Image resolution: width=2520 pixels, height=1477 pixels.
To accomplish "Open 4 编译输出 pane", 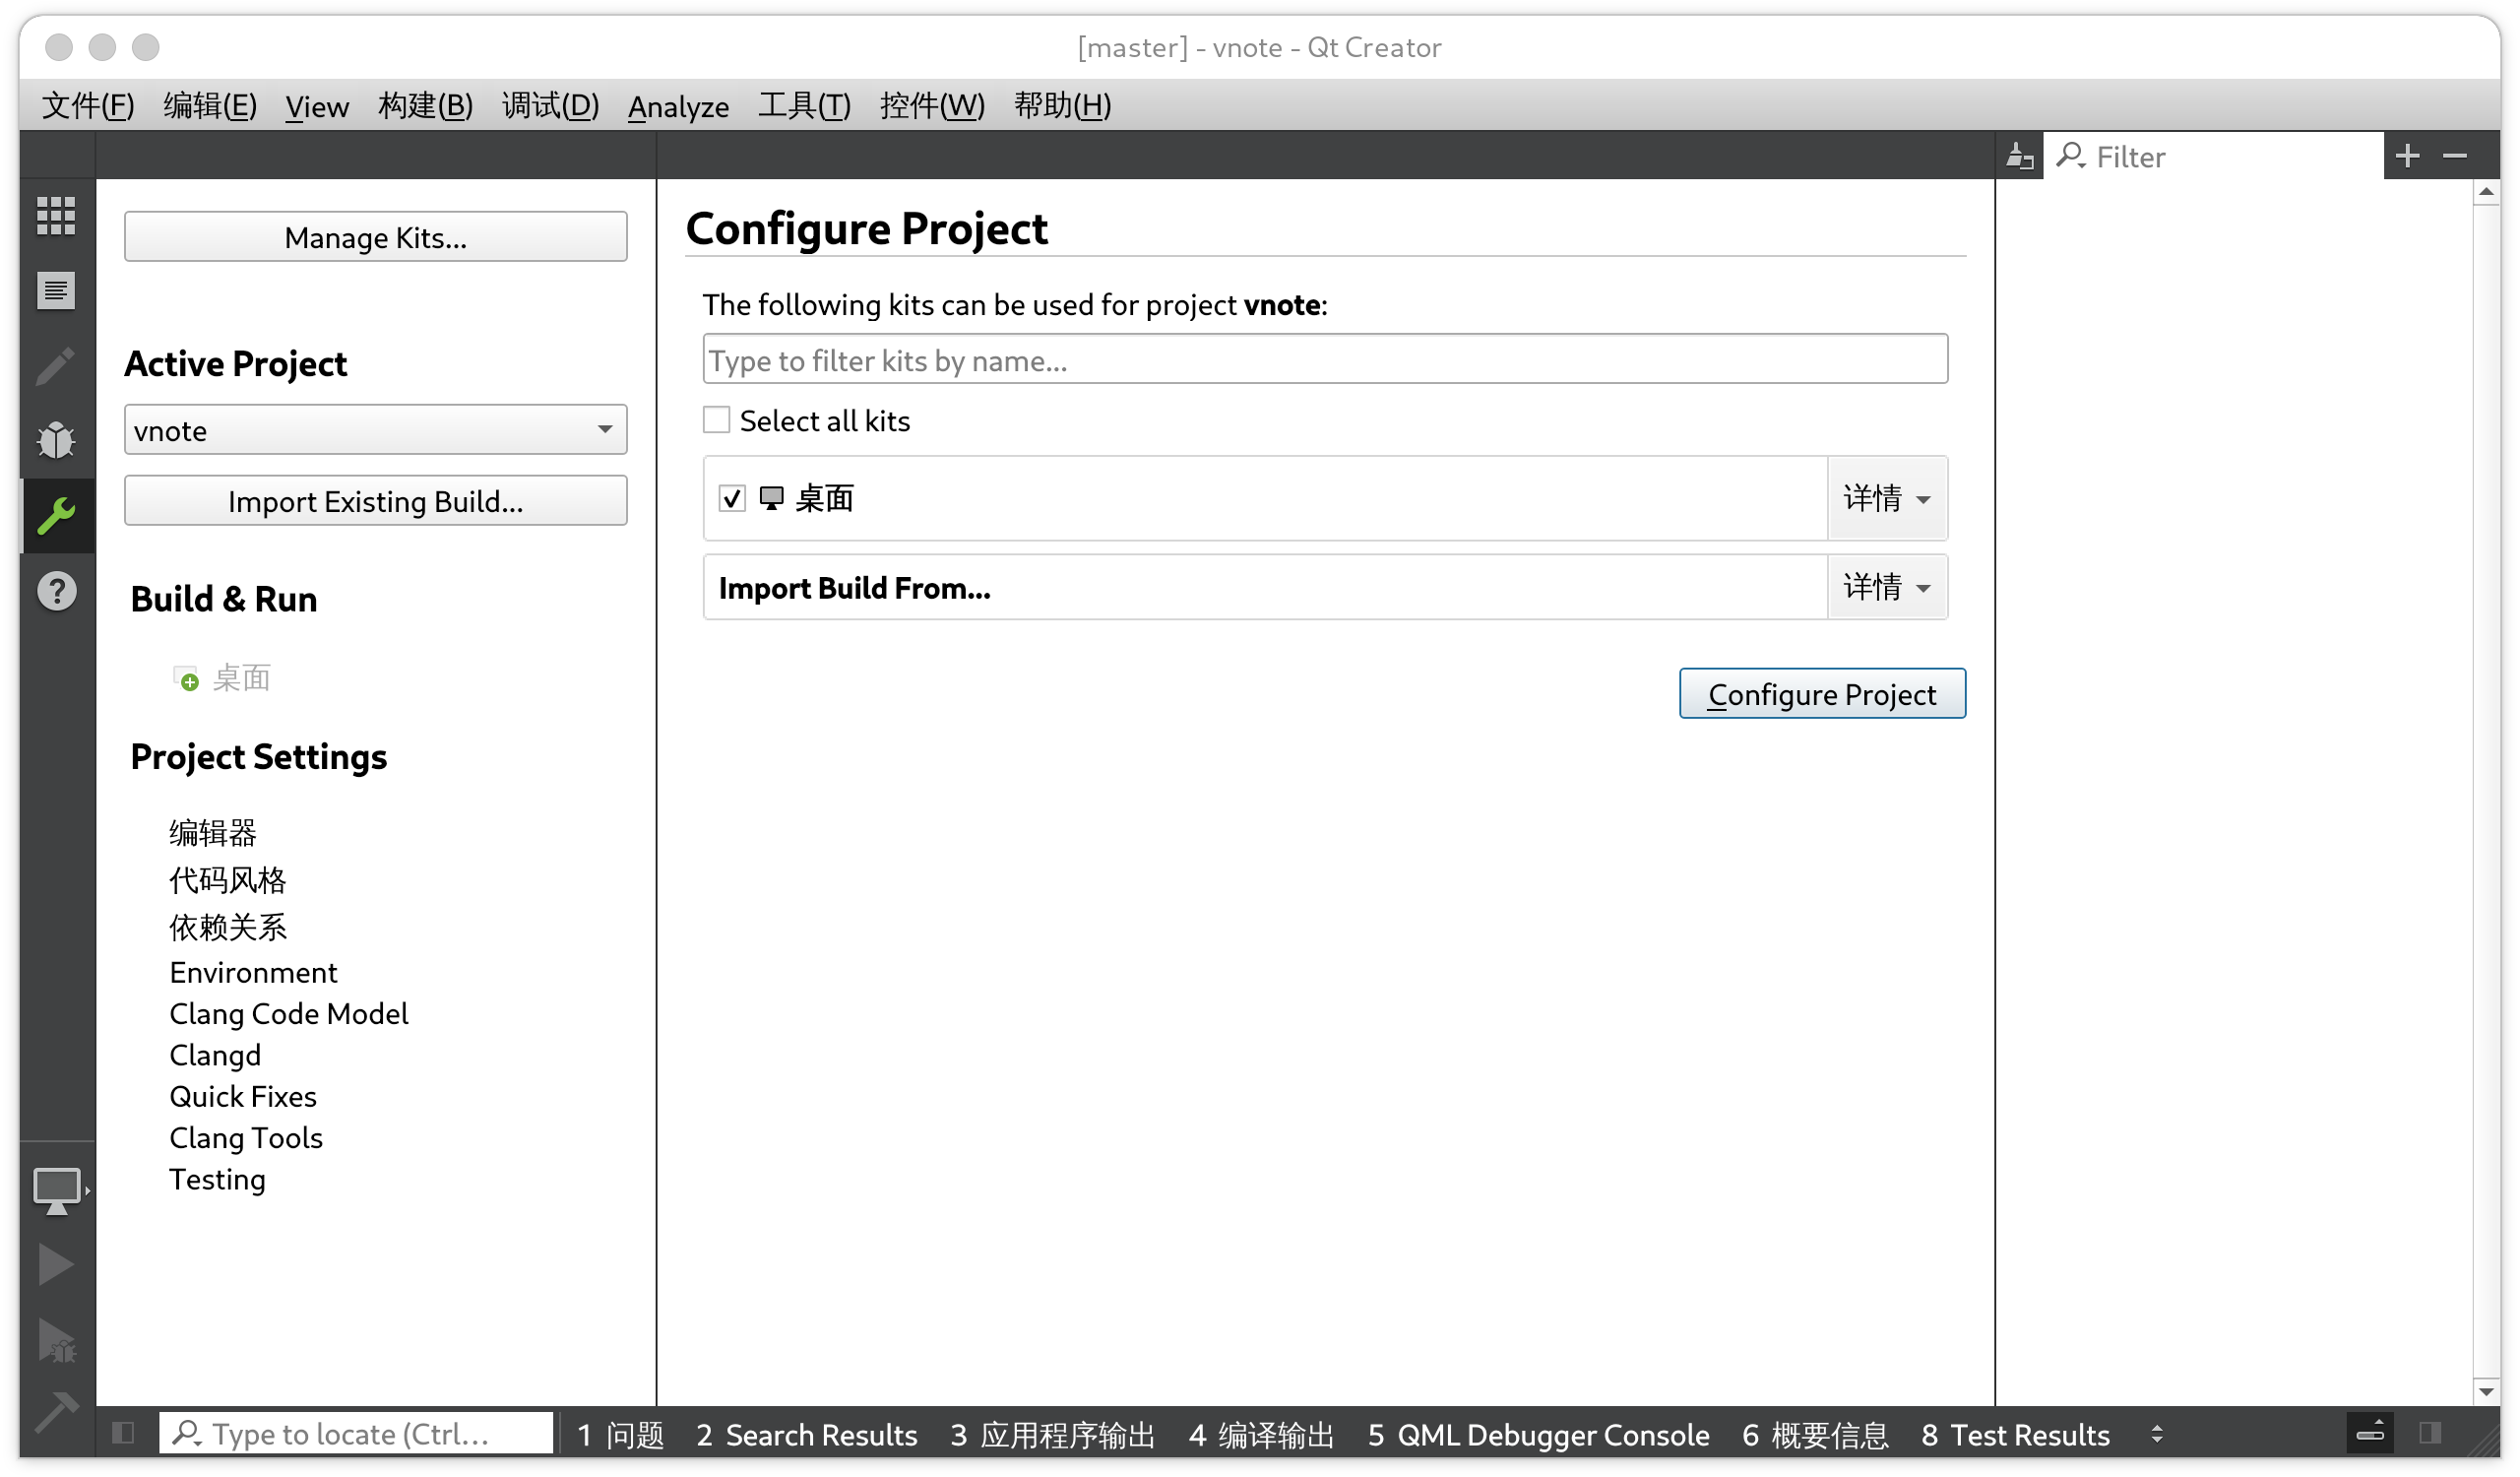I will point(1261,1434).
